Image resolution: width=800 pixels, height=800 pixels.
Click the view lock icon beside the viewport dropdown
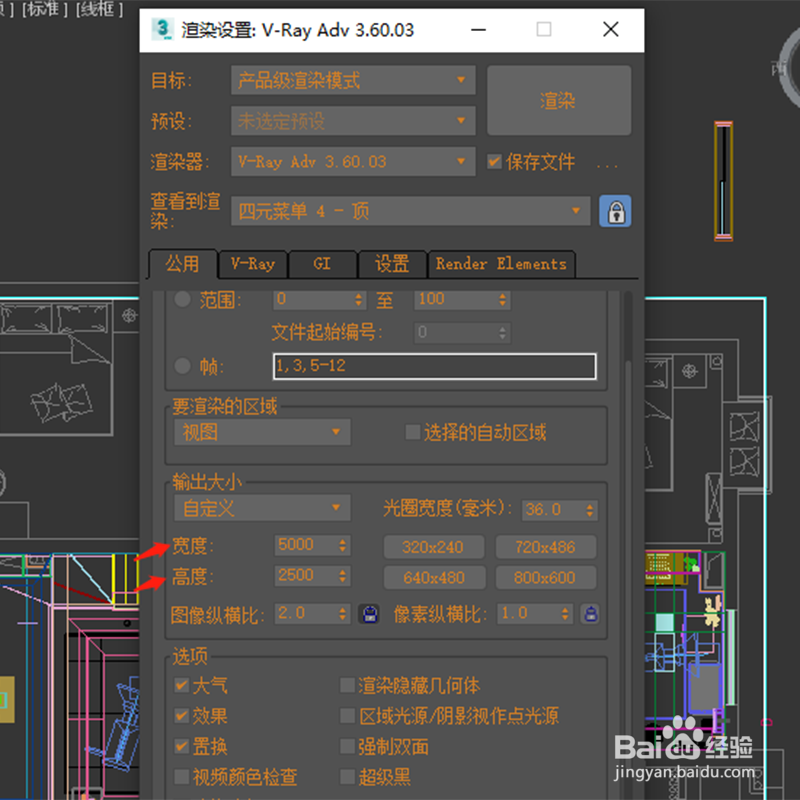[615, 211]
